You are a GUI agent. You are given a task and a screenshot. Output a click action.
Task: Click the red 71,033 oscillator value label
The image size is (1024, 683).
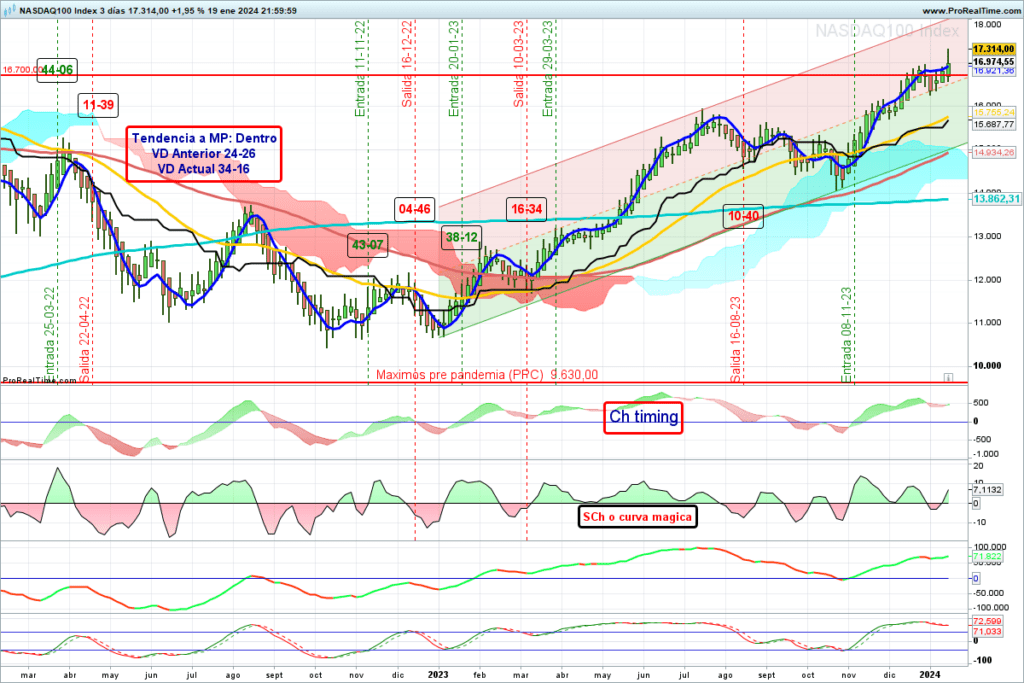(x=987, y=631)
